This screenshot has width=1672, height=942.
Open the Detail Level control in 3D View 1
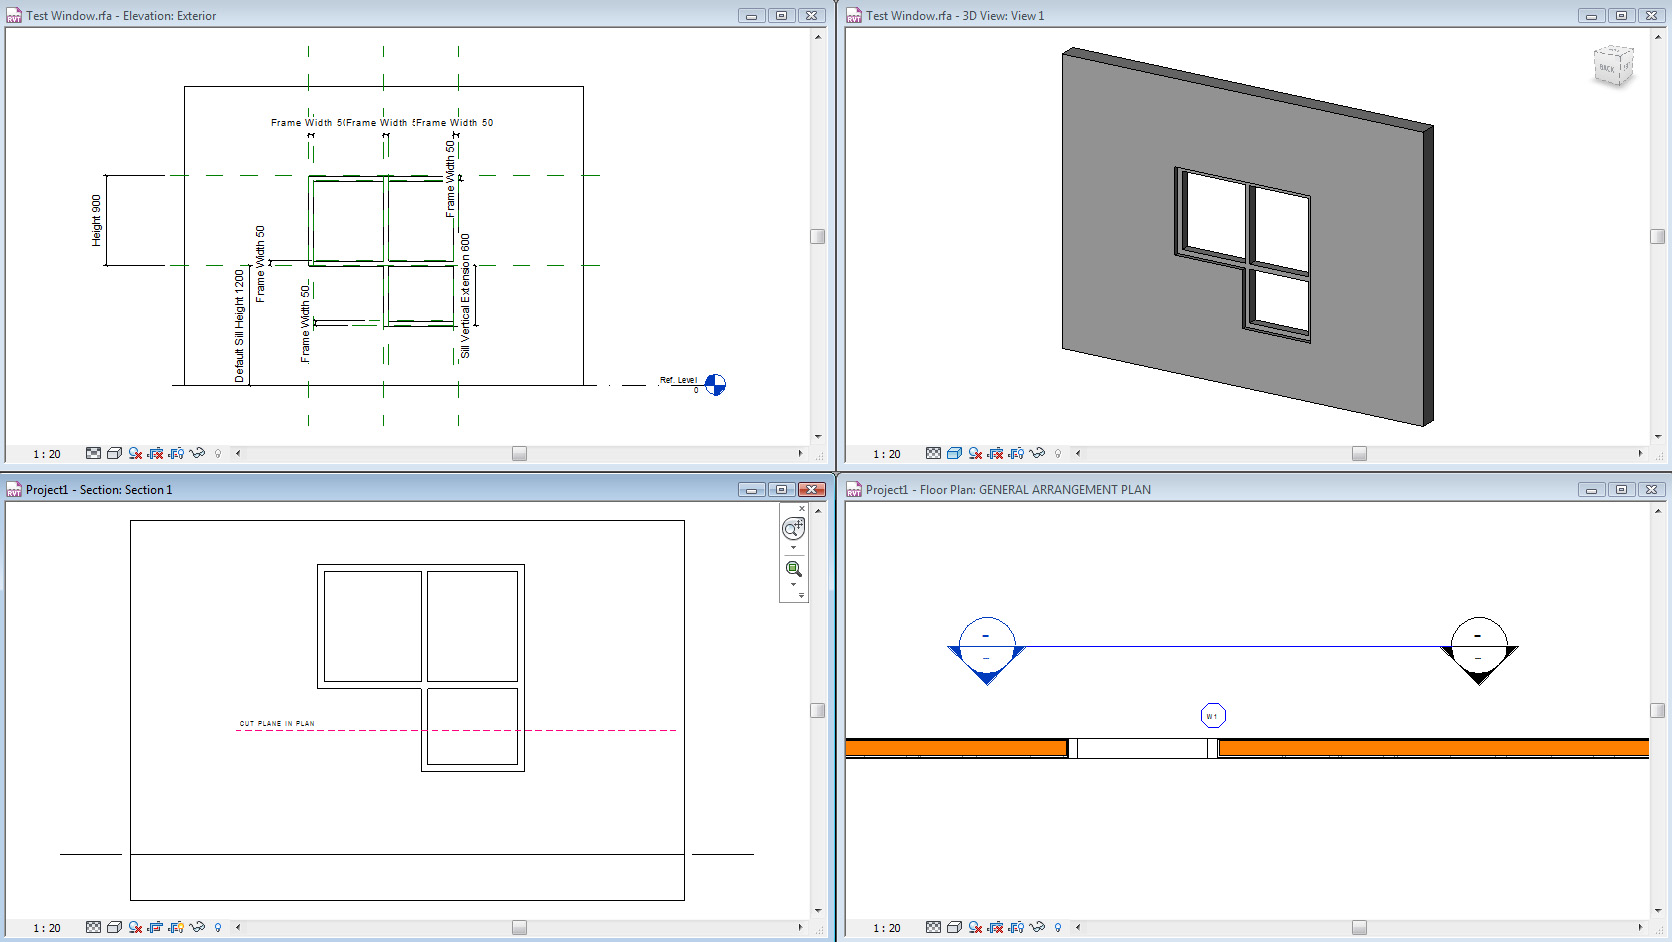(x=933, y=453)
